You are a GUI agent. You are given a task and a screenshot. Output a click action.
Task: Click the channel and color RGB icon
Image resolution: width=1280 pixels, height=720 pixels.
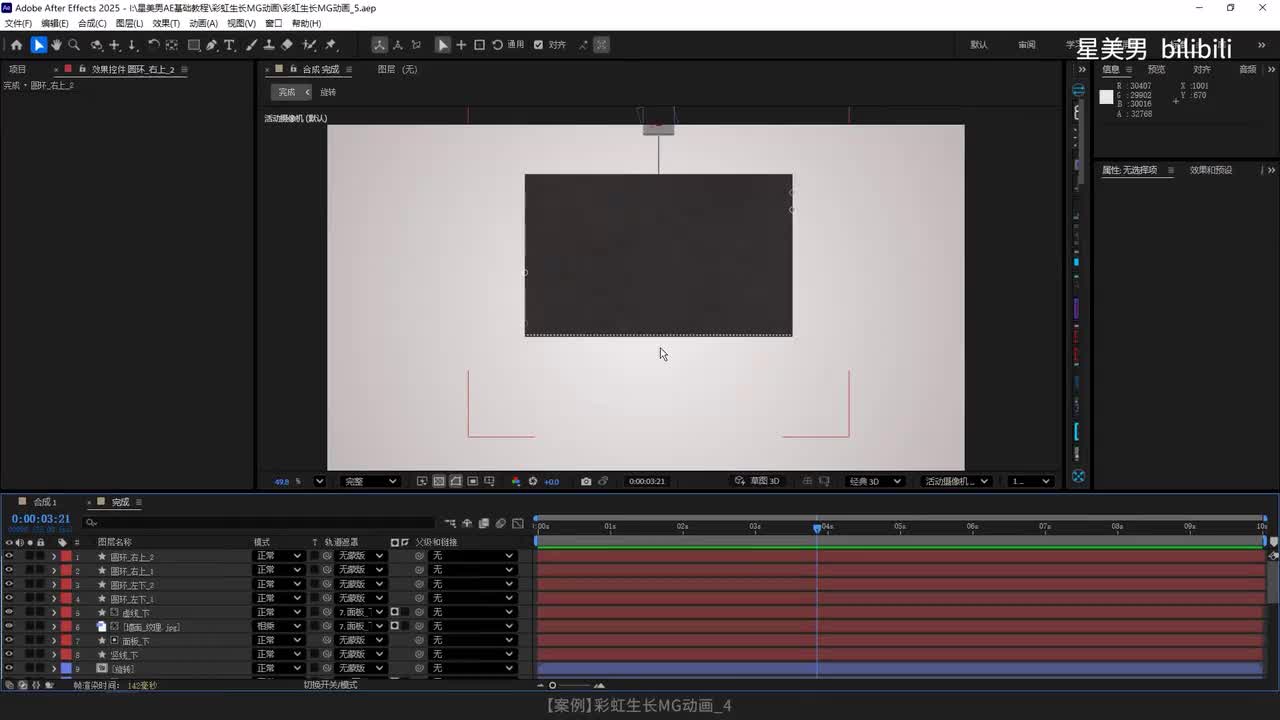point(516,481)
